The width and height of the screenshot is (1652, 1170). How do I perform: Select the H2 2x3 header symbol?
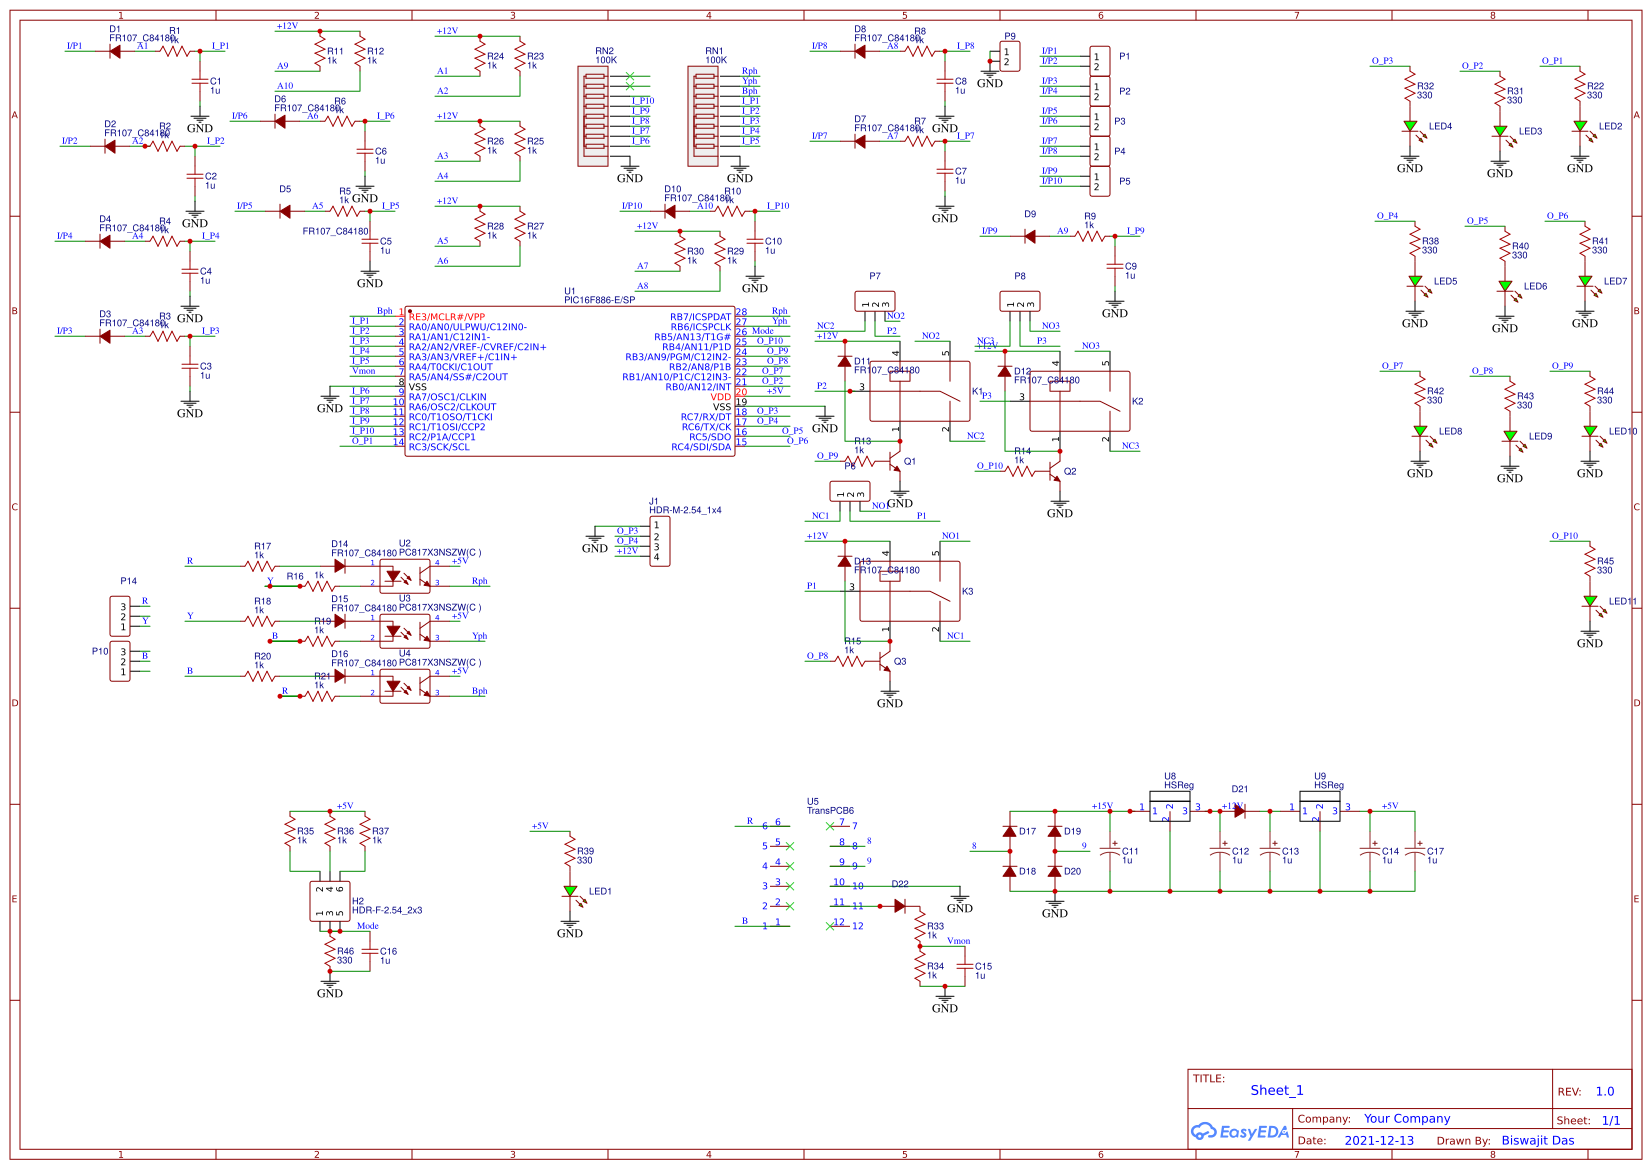tap(329, 901)
